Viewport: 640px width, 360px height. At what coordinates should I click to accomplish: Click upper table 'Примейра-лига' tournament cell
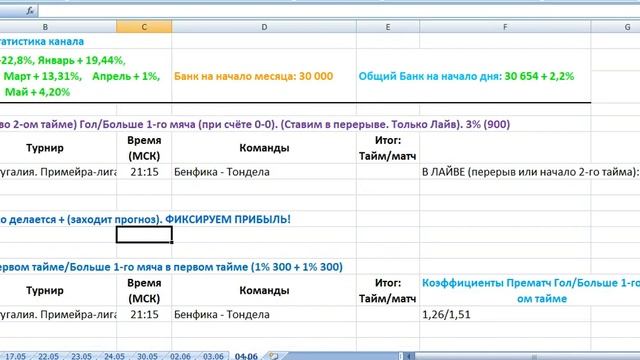58,172
